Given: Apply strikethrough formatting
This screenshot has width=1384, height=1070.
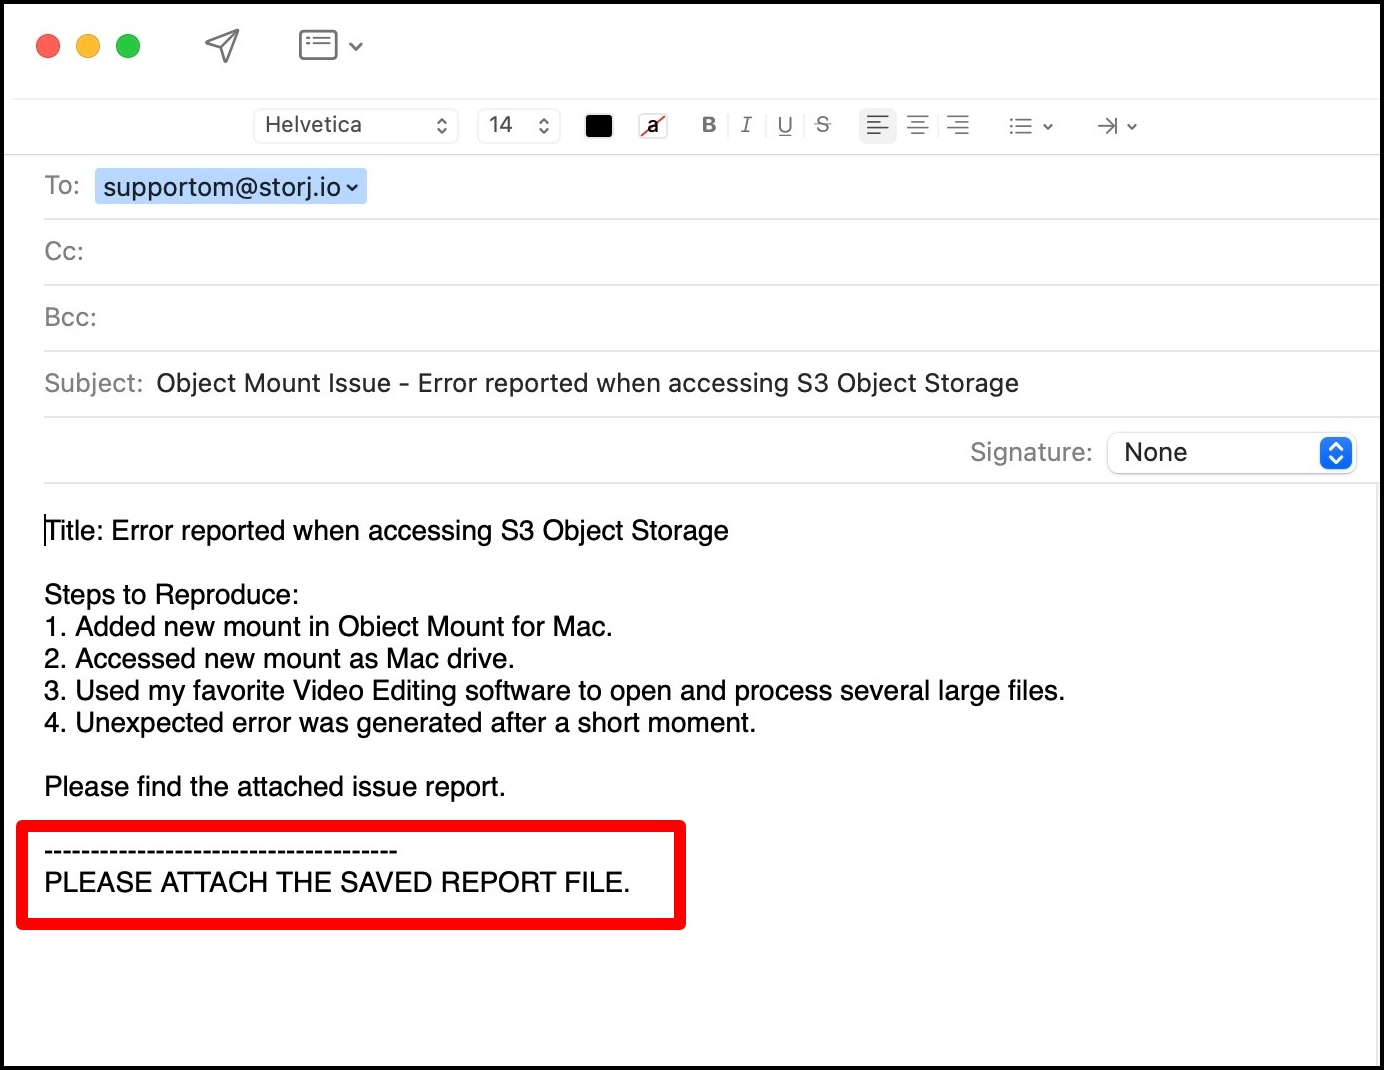Looking at the screenshot, I should (823, 125).
